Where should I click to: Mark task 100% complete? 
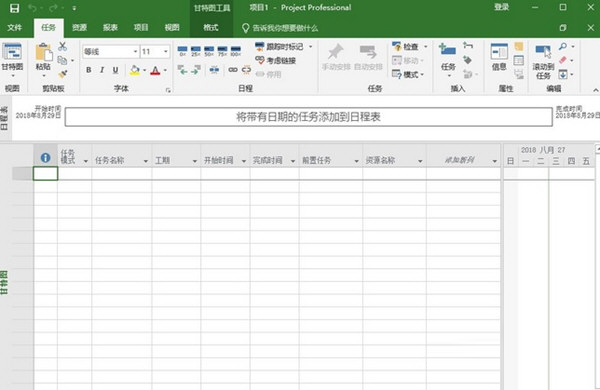pos(236,51)
